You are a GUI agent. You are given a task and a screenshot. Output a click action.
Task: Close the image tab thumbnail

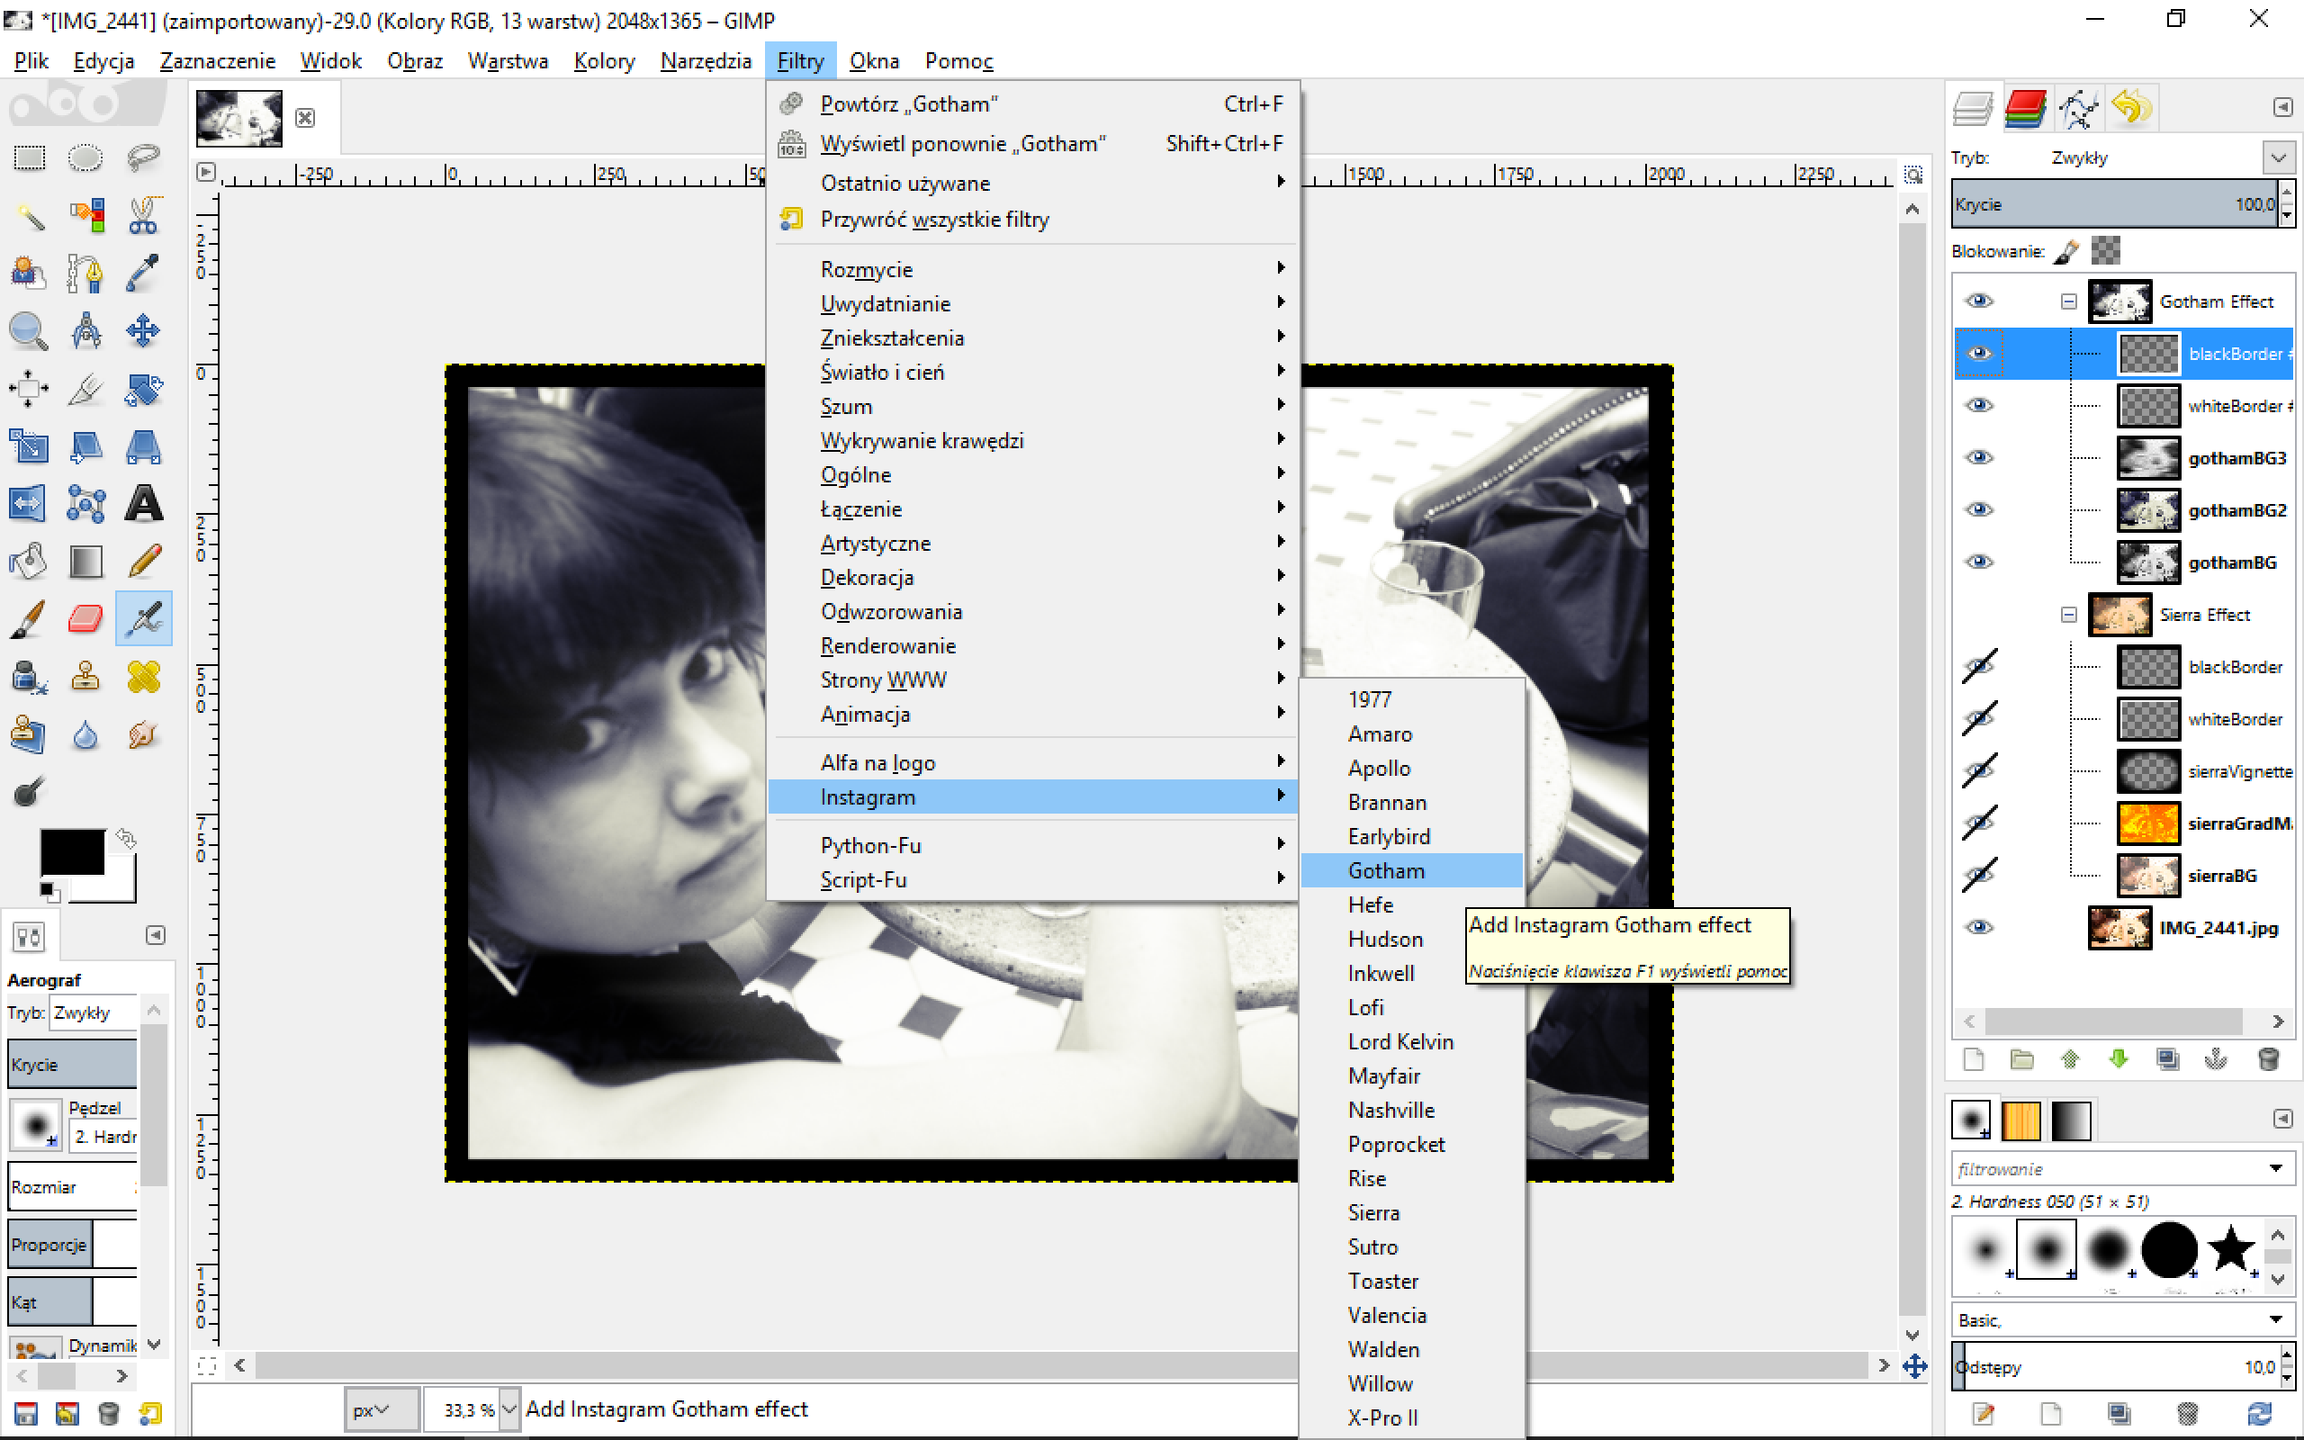(x=305, y=118)
